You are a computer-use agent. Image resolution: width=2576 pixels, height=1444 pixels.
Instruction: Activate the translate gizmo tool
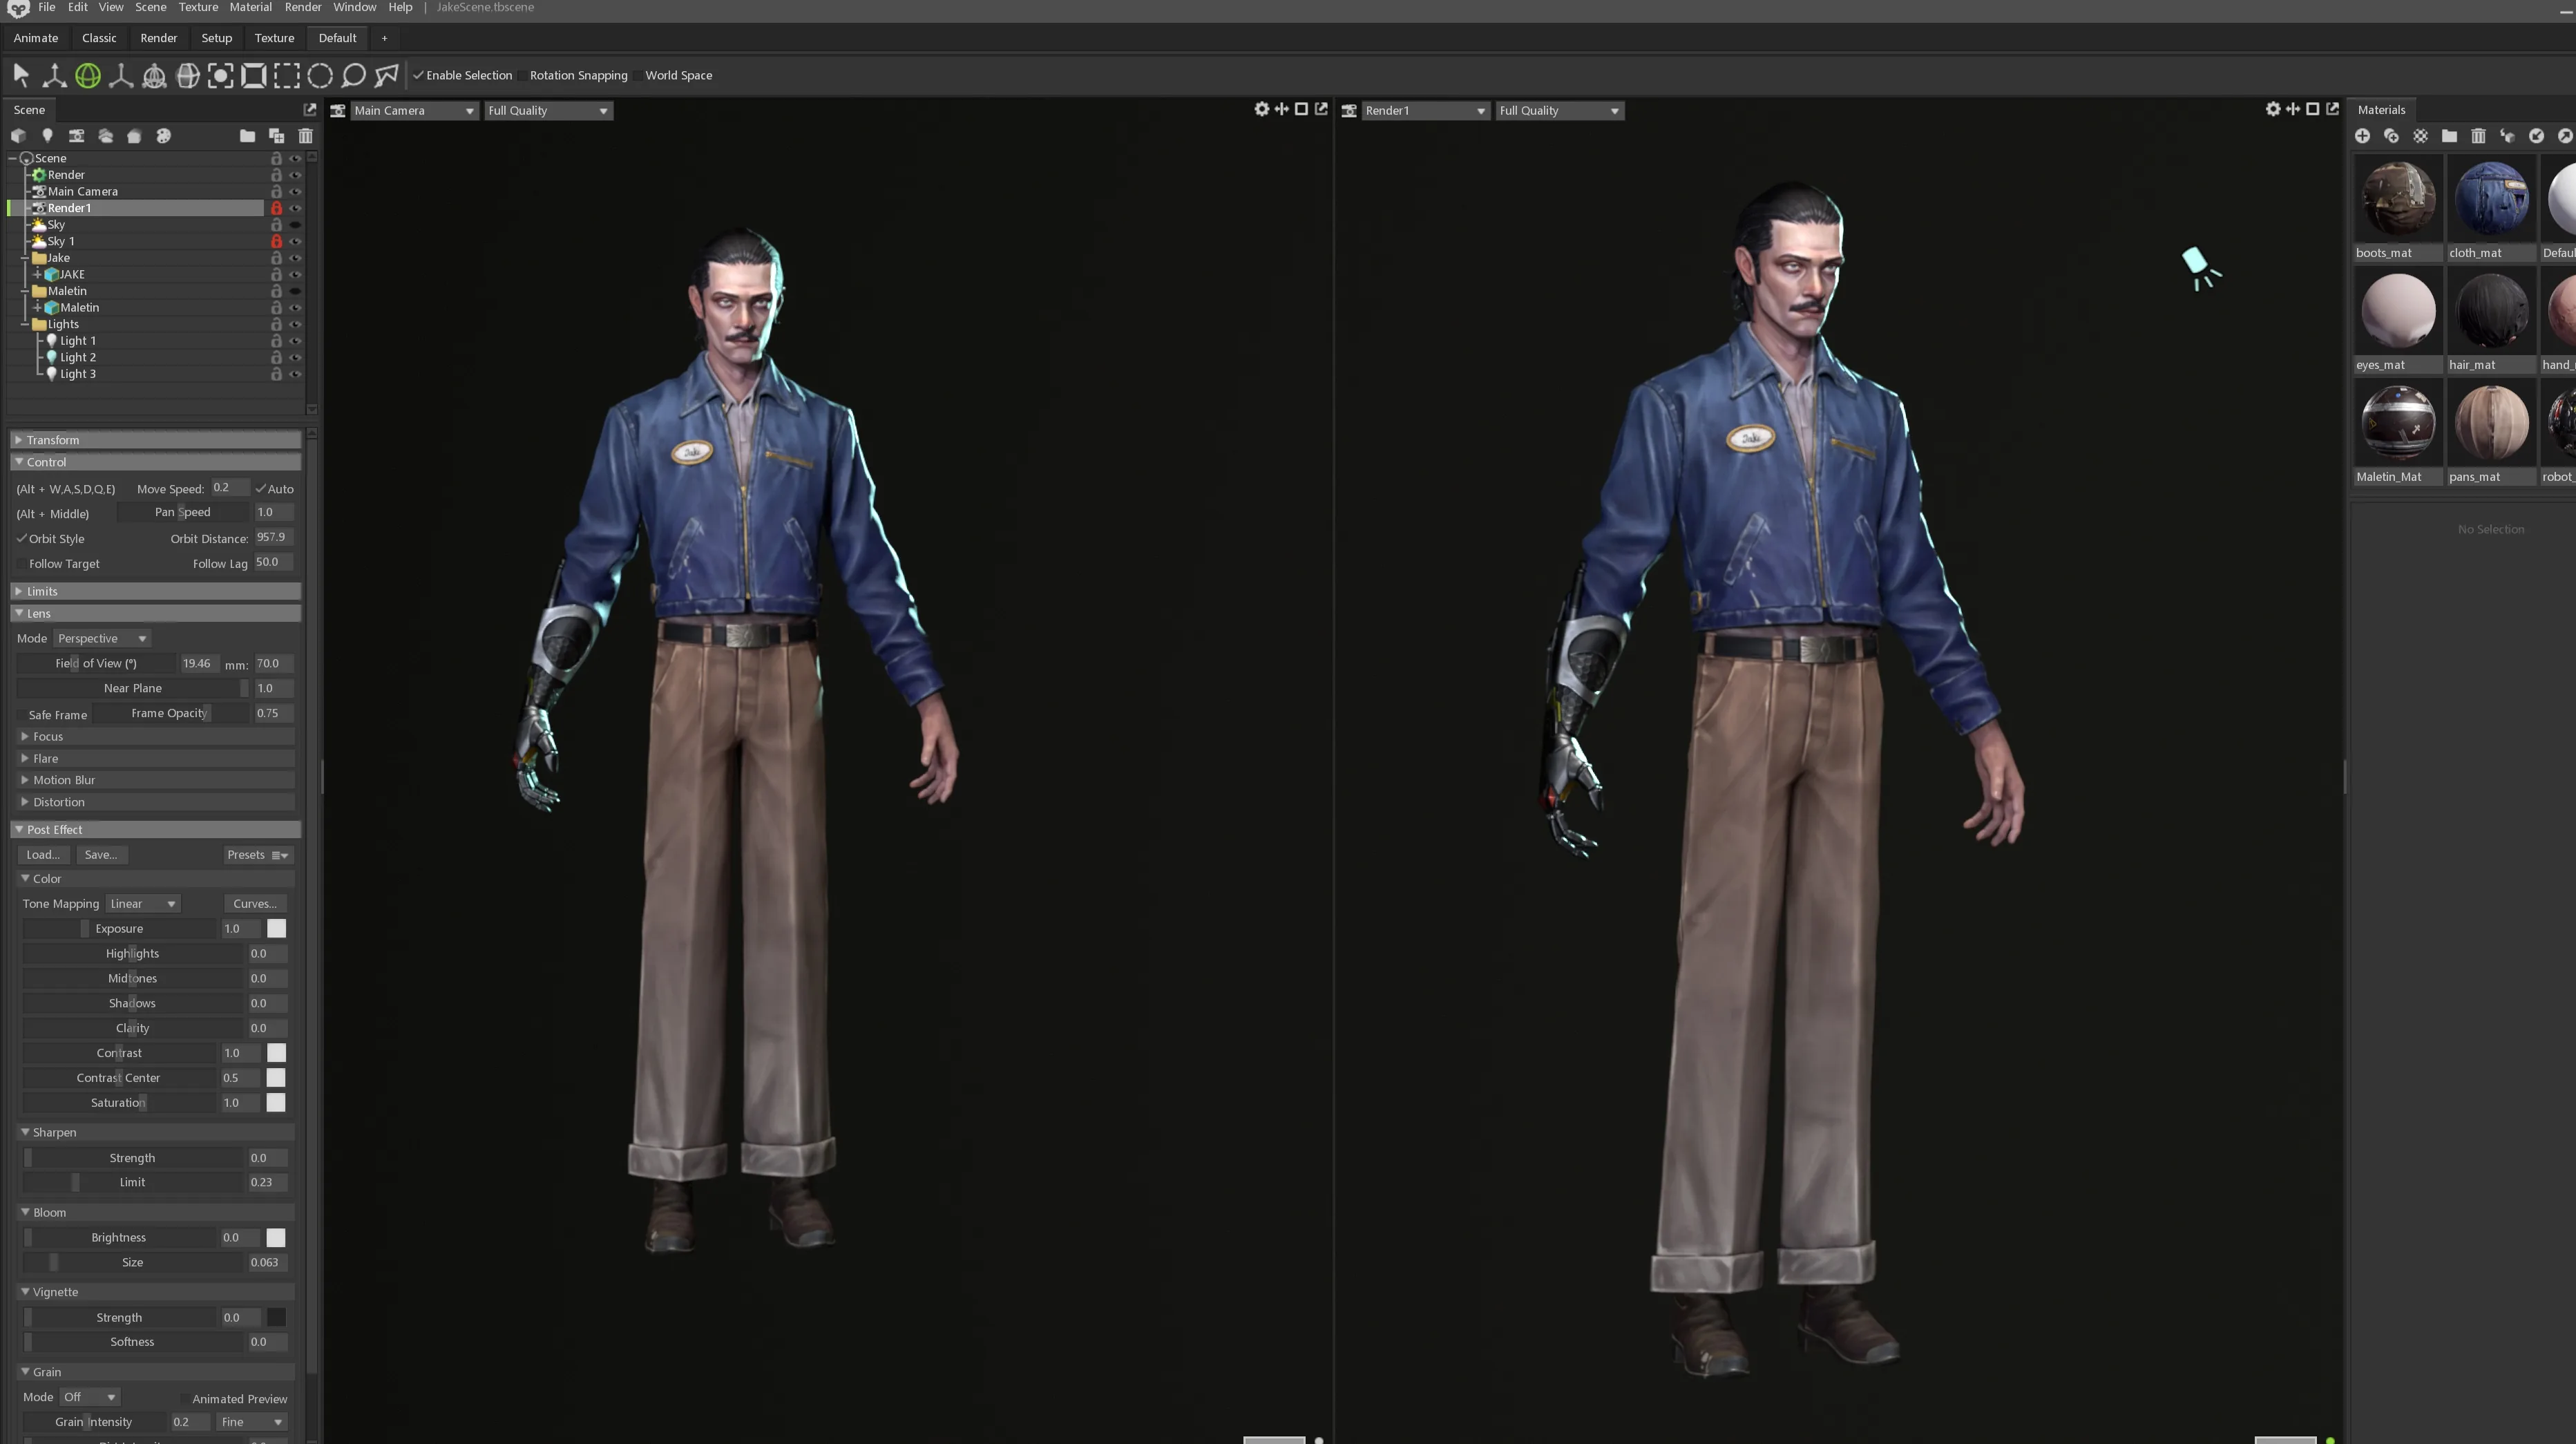point(54,75)
